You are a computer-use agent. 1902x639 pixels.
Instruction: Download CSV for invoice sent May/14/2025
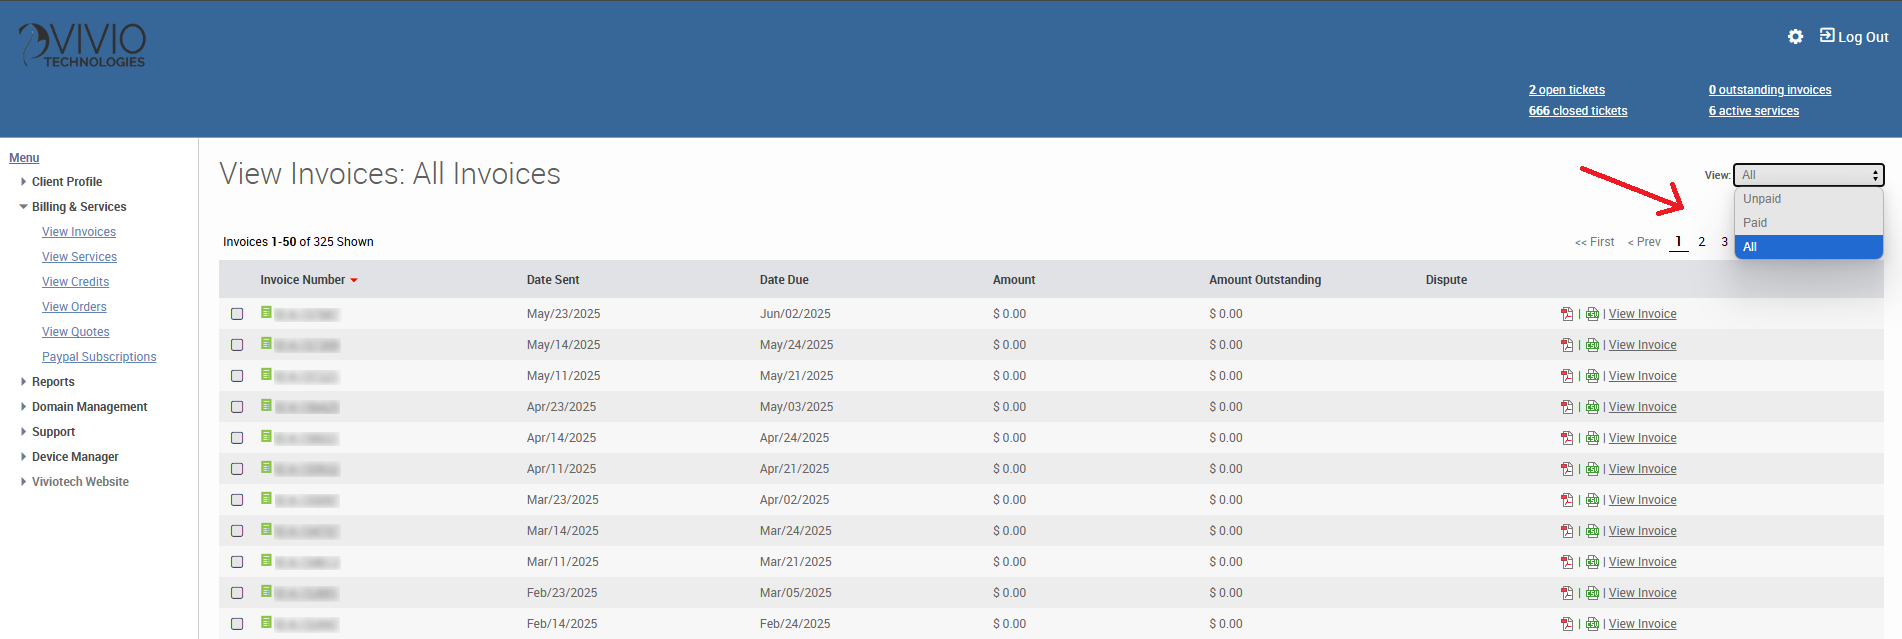1592,345
